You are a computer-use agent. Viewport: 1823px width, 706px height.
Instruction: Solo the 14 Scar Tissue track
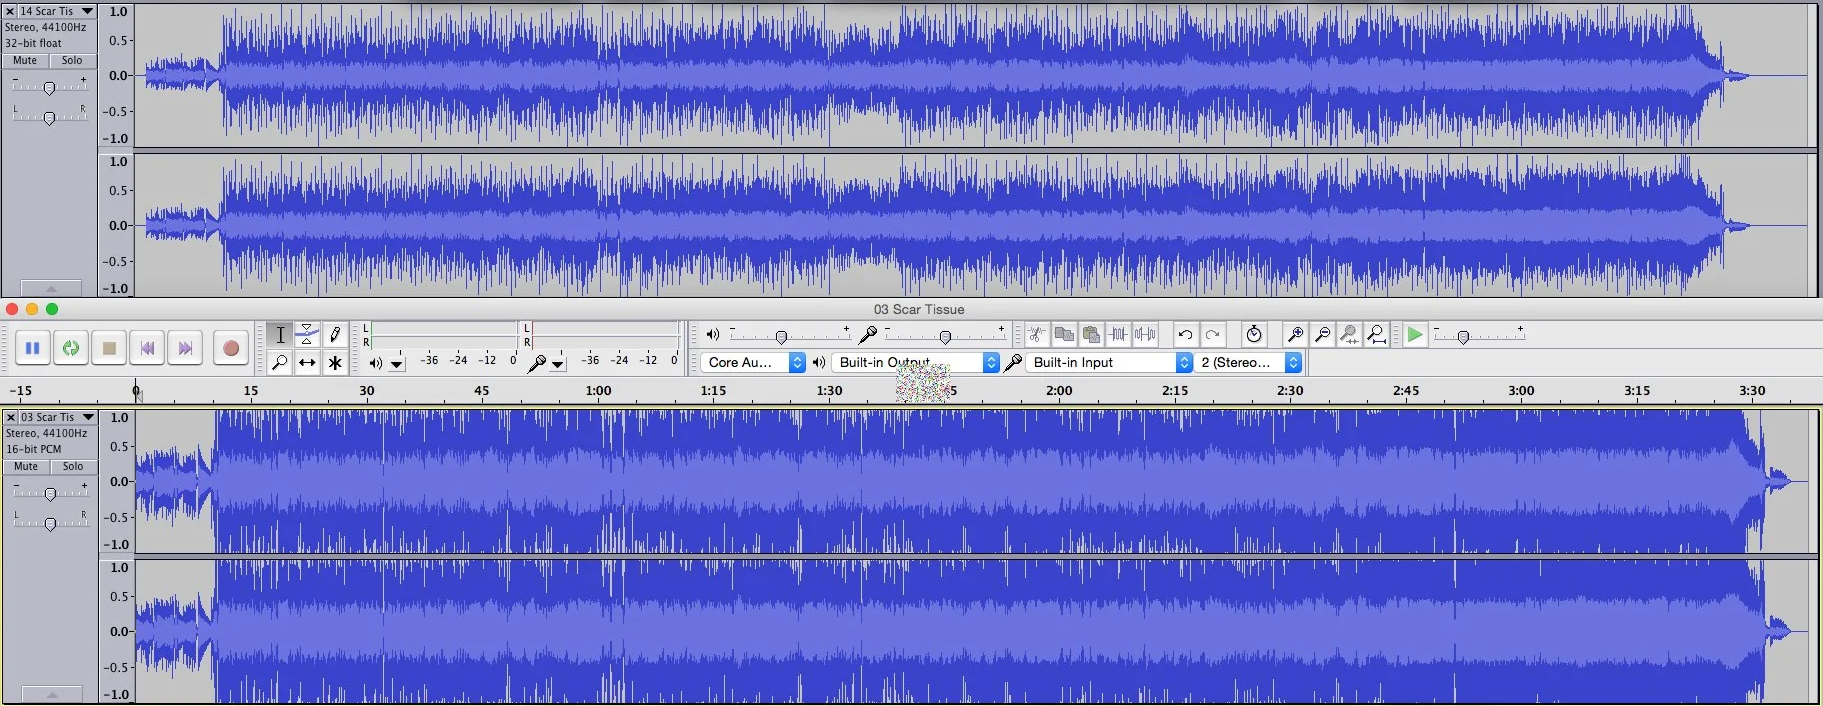coord(72,61)
